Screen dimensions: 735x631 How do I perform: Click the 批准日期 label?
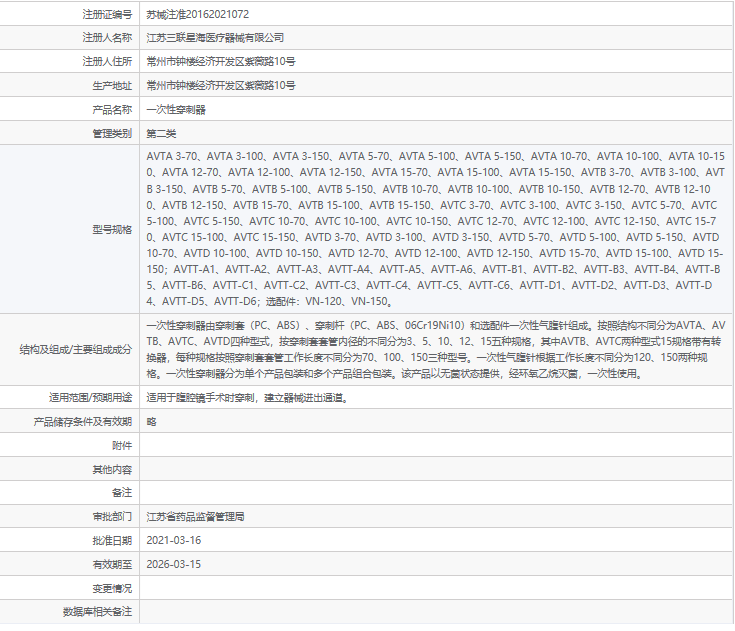pyautogui.click(x=112, y=541)
